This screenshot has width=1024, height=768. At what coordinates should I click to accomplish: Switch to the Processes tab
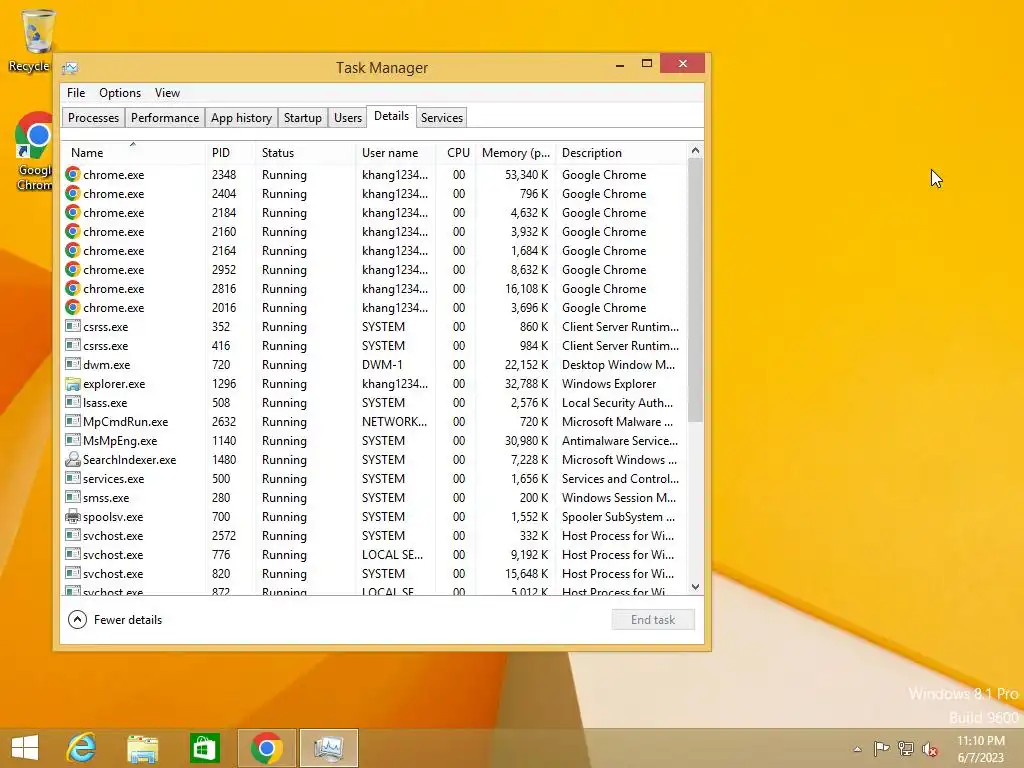point(93,118)
